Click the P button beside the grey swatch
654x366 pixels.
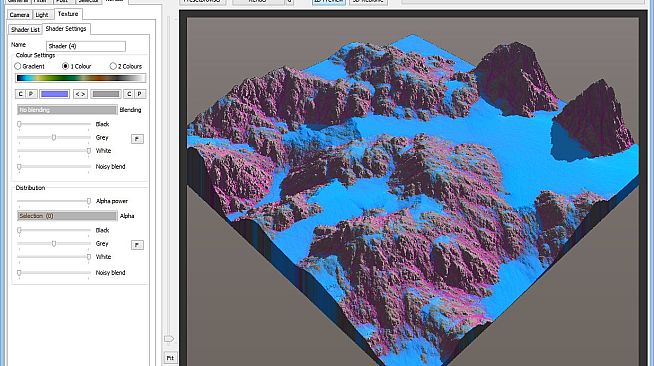(140, 94)
